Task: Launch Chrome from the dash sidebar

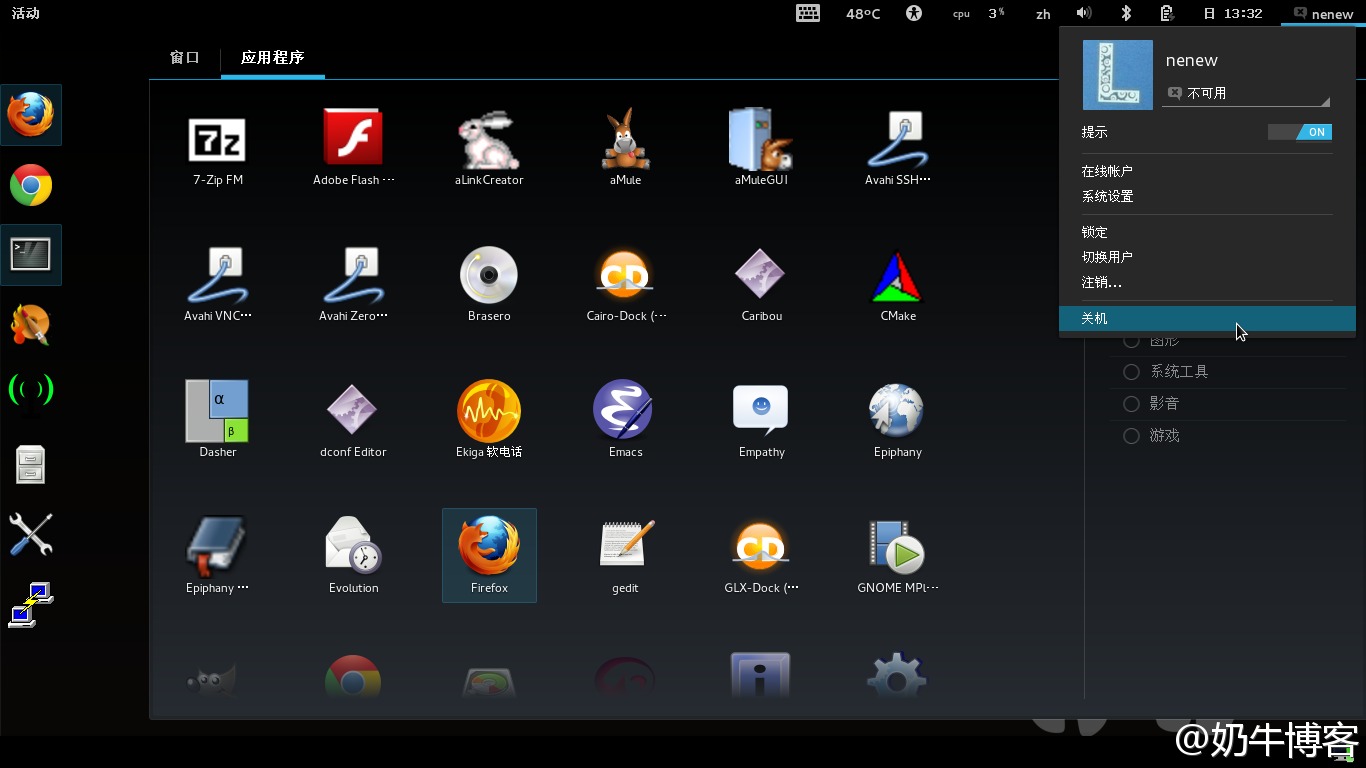Action: 31,185
